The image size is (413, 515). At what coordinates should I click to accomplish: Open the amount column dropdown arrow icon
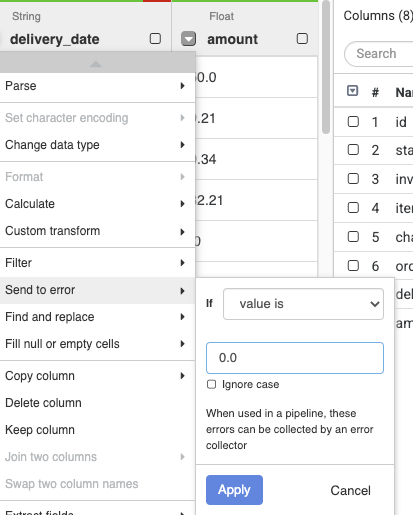click(x=188, y=39)
